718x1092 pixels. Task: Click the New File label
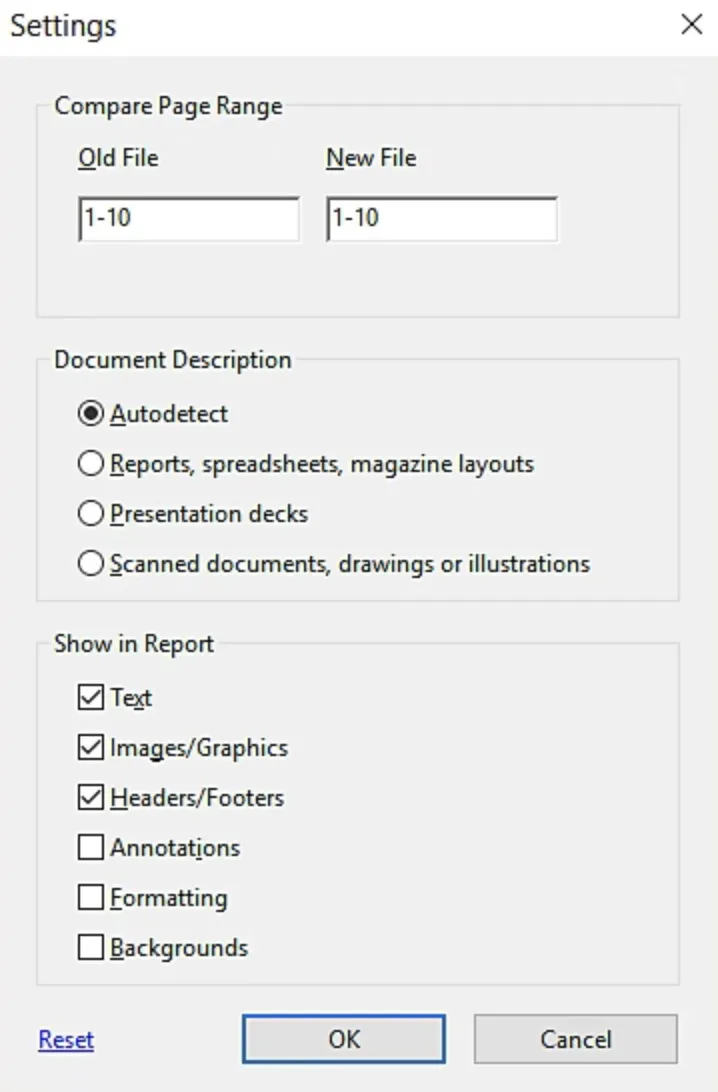[x=371, y=158]
